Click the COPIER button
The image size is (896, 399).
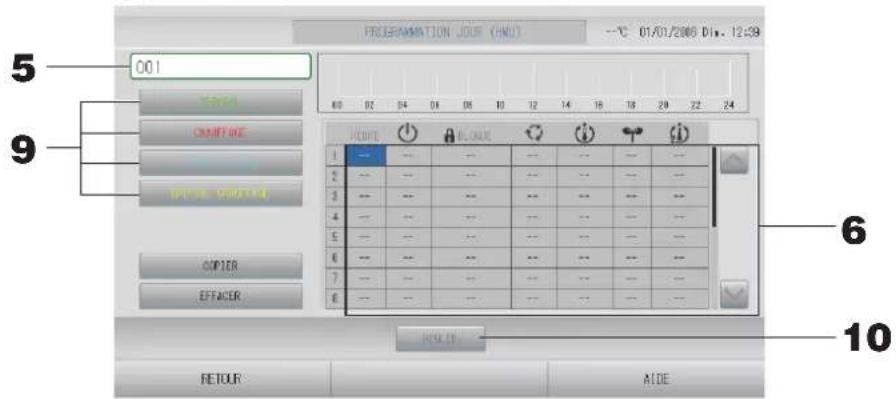pyautogui.click(x=221, y=266)
